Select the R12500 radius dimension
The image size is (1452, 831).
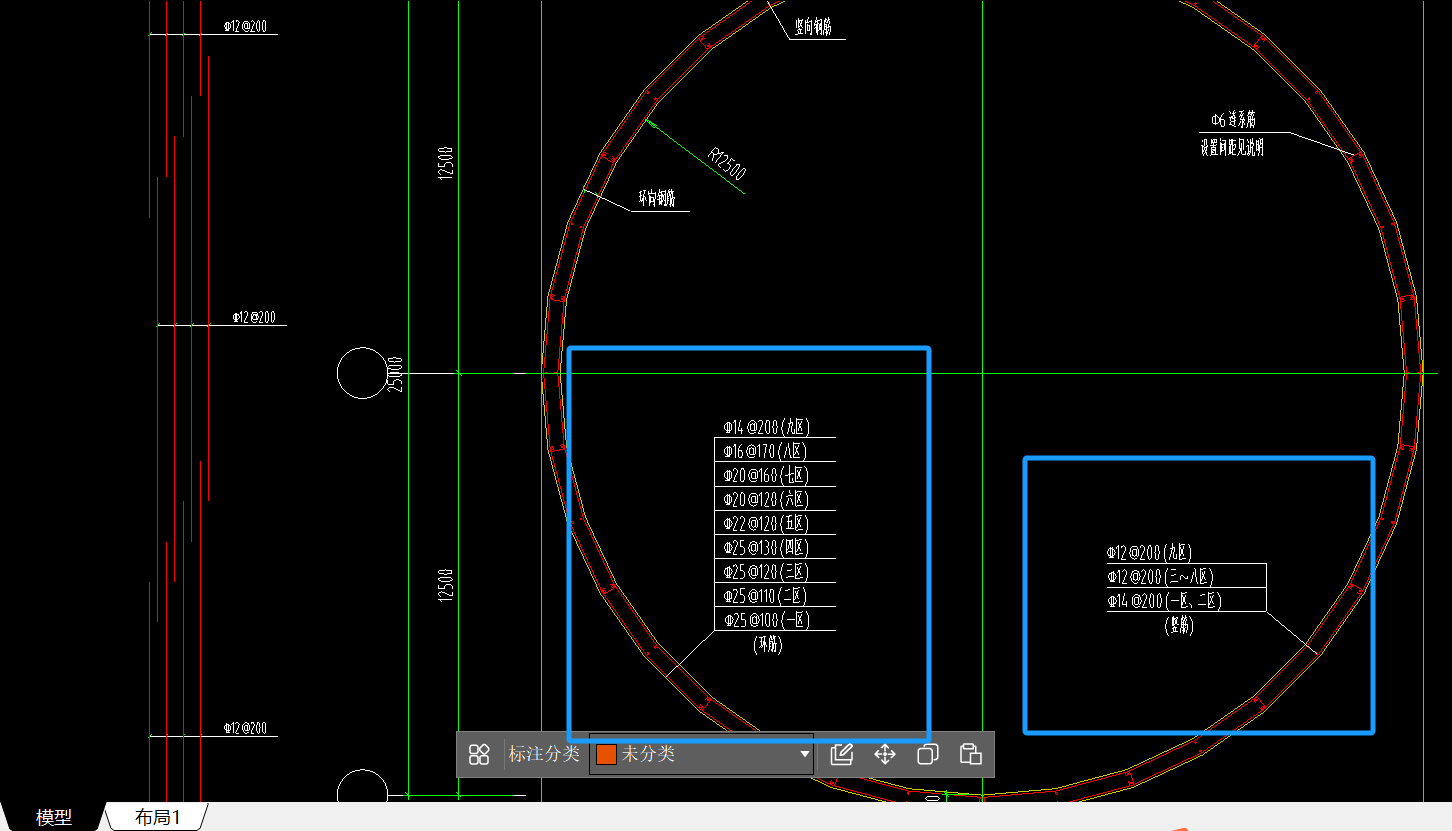(727, 164)
